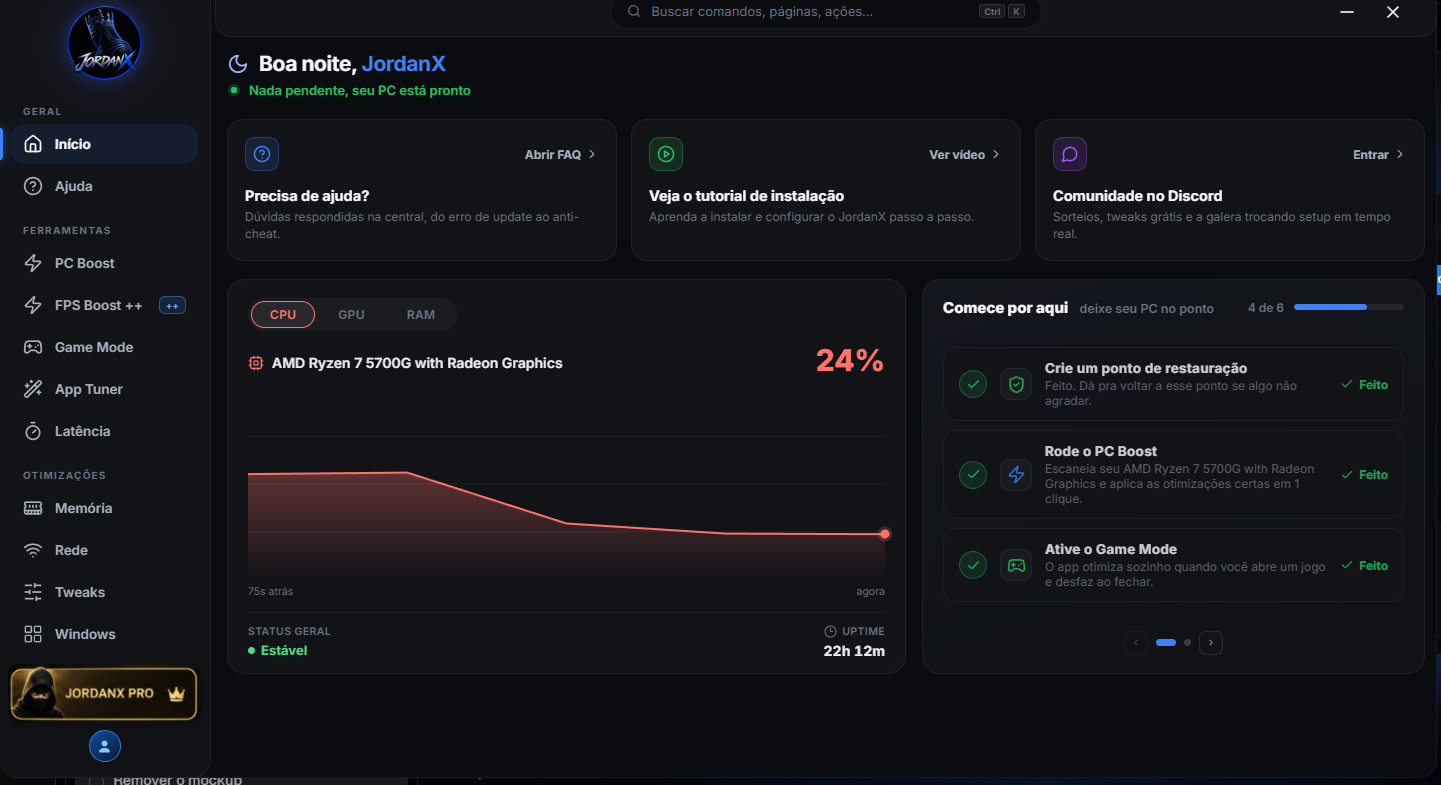The image size is (1441, 785).
Task: Click the Ajuda question mark icon
Action: coord(33,186)
